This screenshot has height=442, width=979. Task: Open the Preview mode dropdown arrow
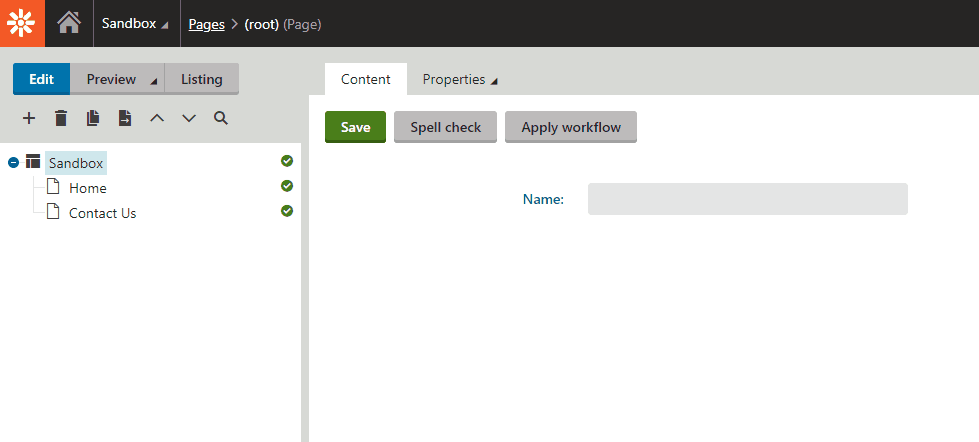(154, 81)
